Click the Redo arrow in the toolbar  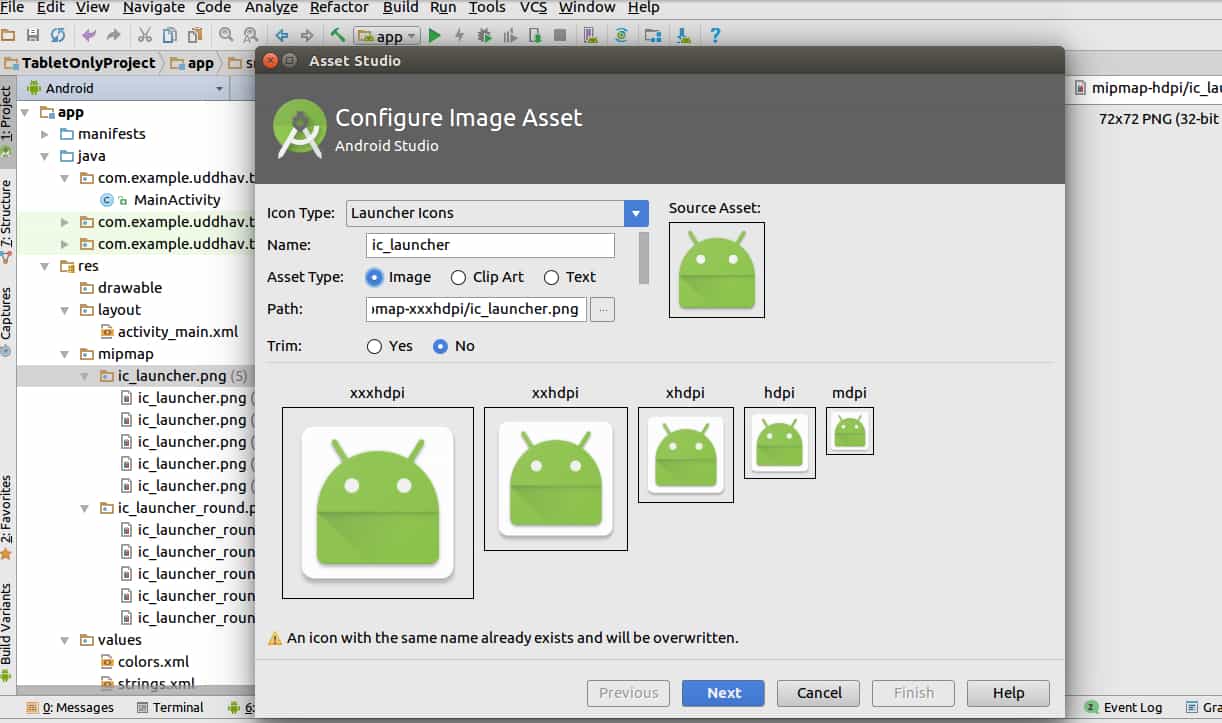(x=113, y=35)
